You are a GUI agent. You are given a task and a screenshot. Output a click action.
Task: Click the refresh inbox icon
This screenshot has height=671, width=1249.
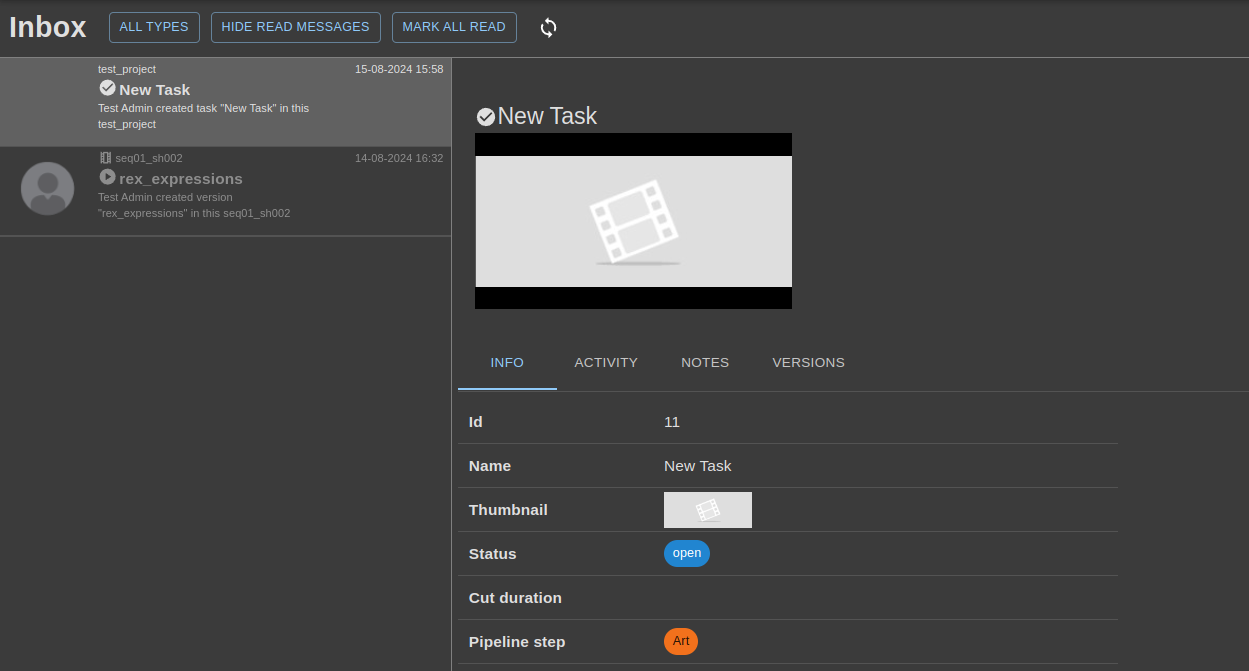(548, 28)
